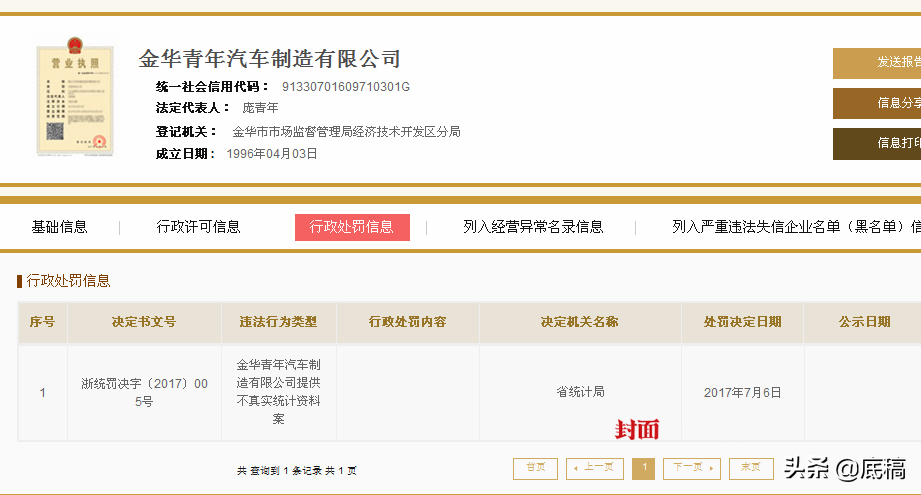921x495 pixels.
Task: Click the 下一页 next page button
Action: click(692, 469)
